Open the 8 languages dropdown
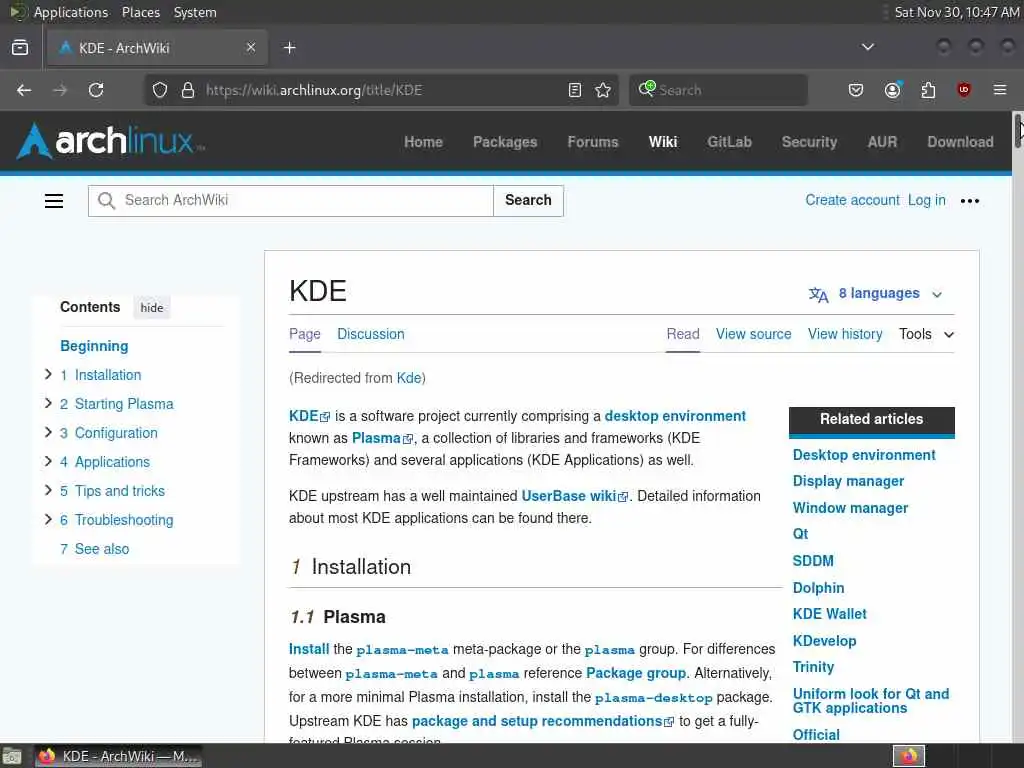 878,294
